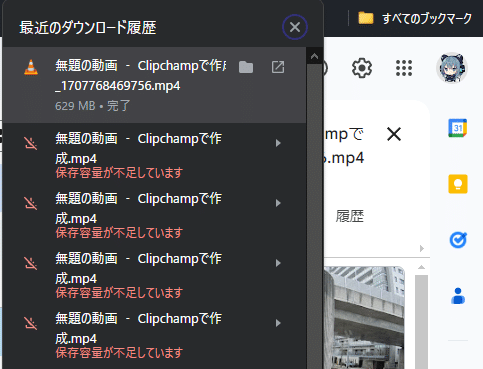Click the right arrow beside the tab strip
Image resolution: width=483 pixels, height=369 pixels.
pyautogui.click(x=422, y=248)
